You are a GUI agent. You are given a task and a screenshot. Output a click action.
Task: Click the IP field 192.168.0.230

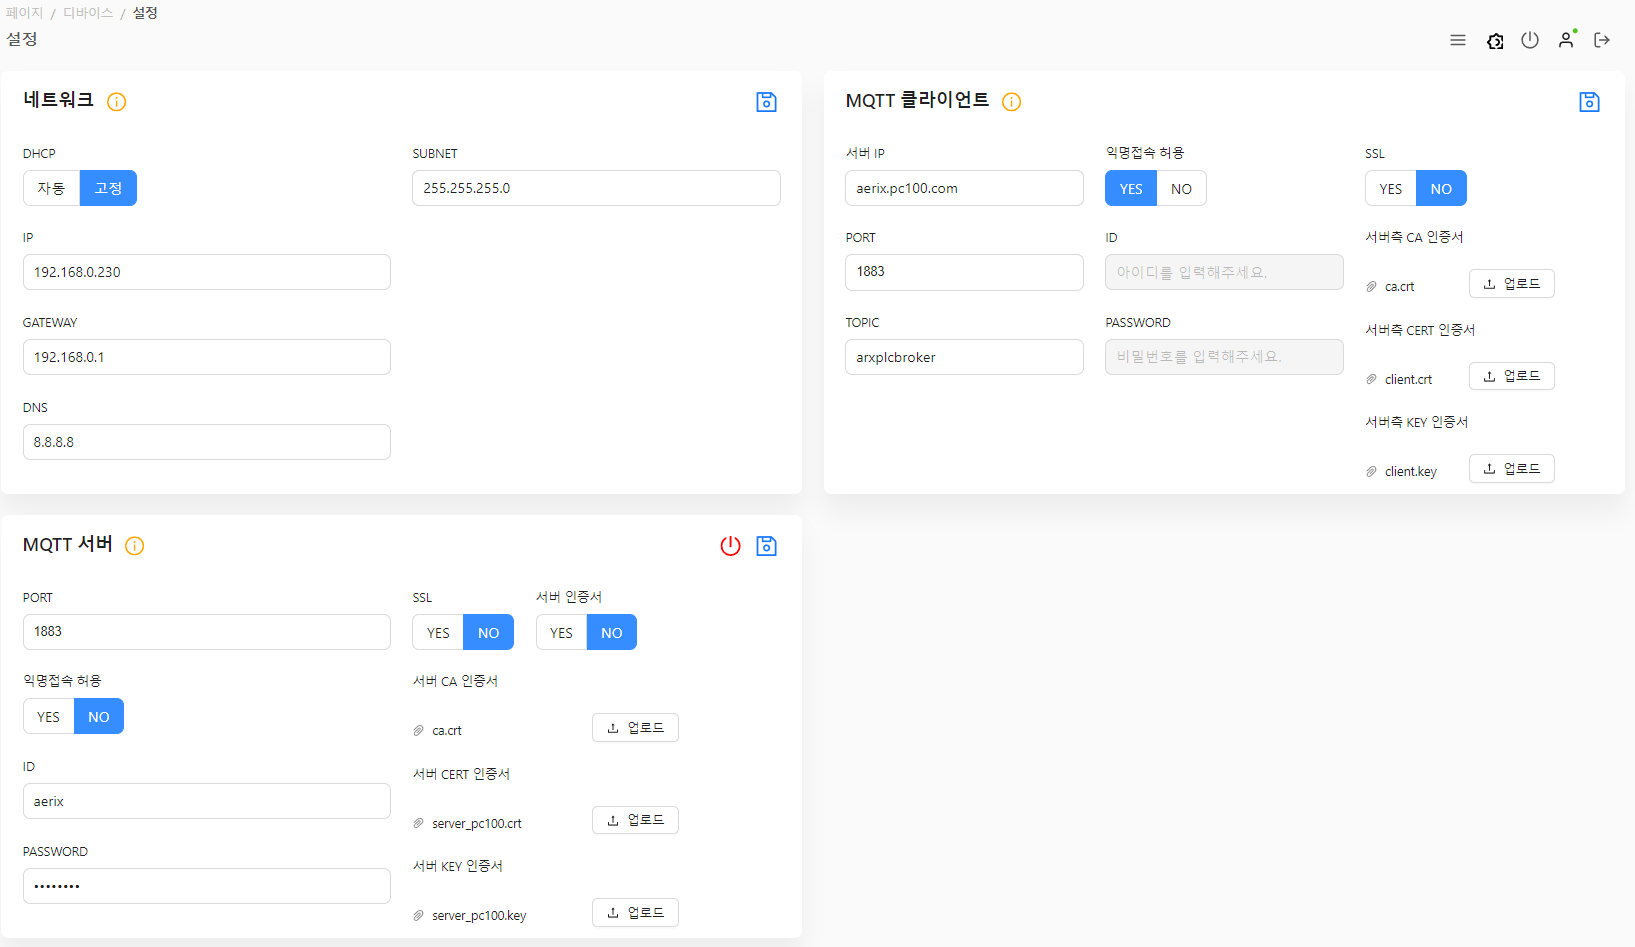(x=207, y=272)
